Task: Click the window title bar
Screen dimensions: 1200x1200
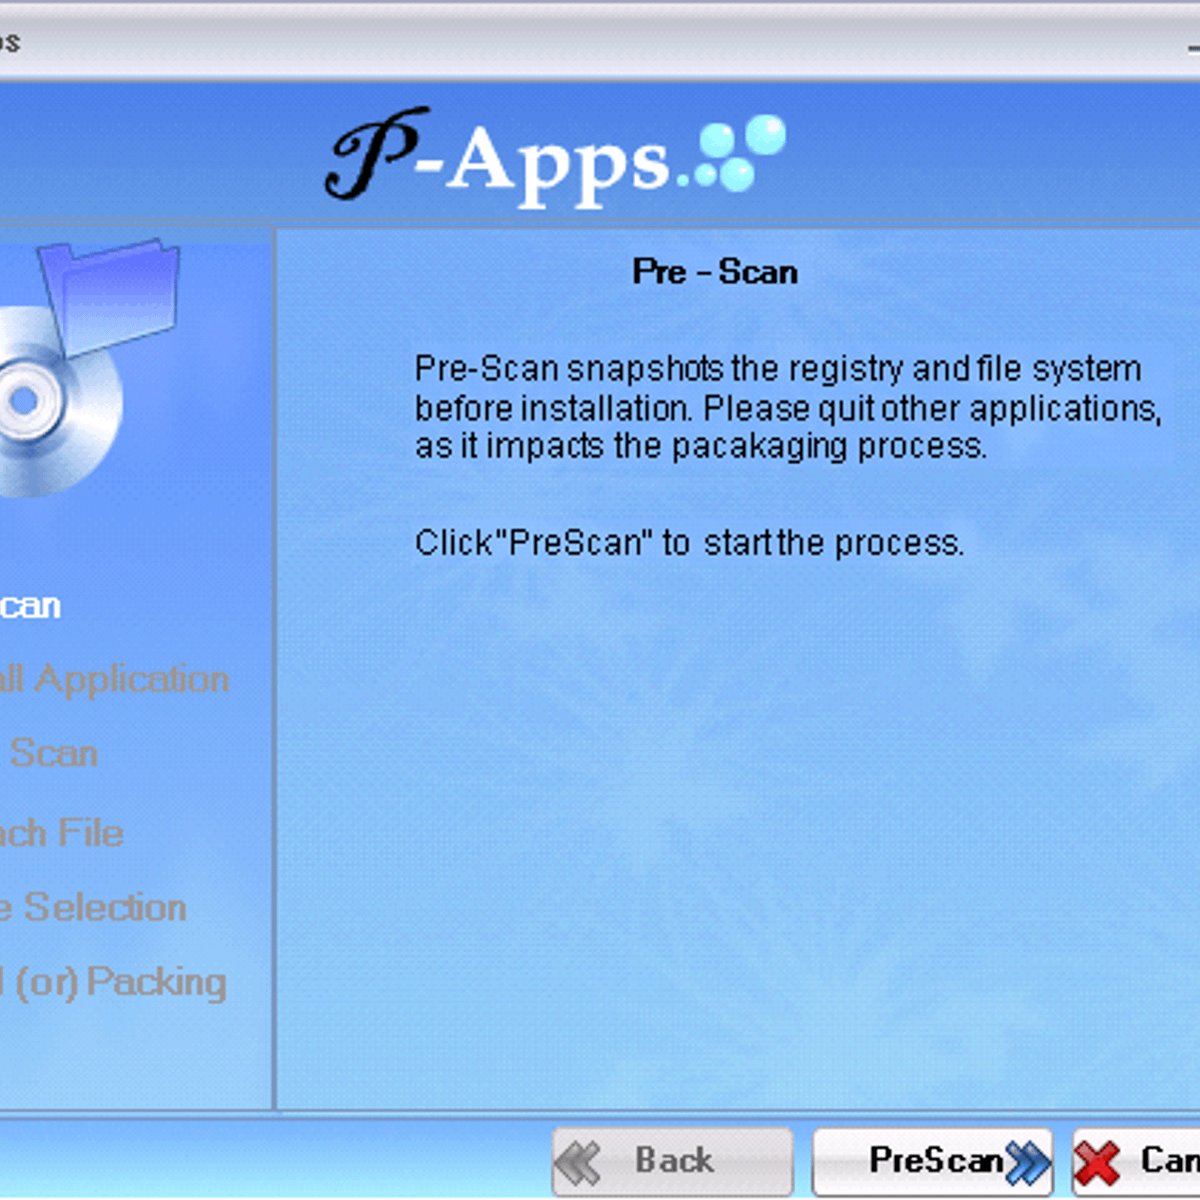Action: point(600,42)
